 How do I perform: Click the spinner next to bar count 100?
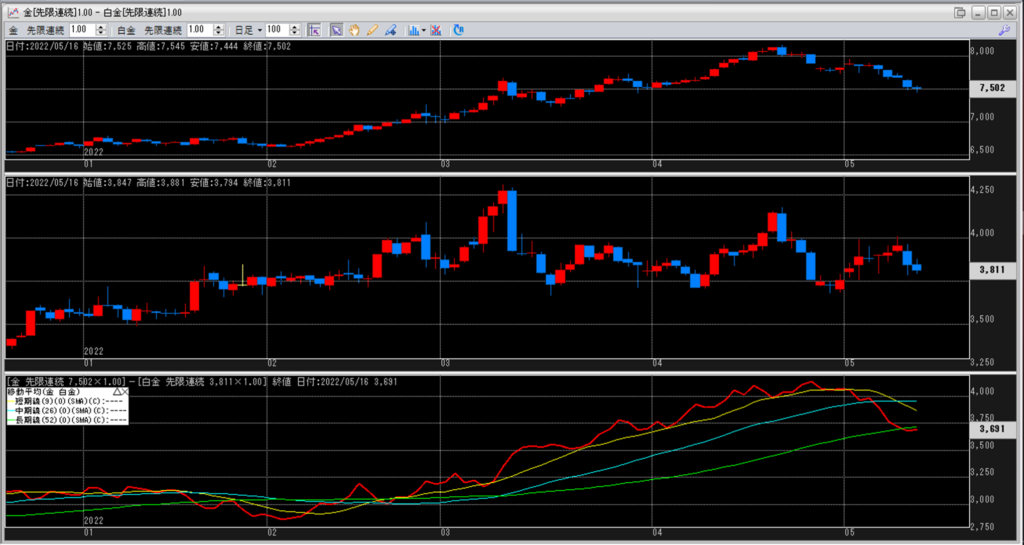pos(292,31)
